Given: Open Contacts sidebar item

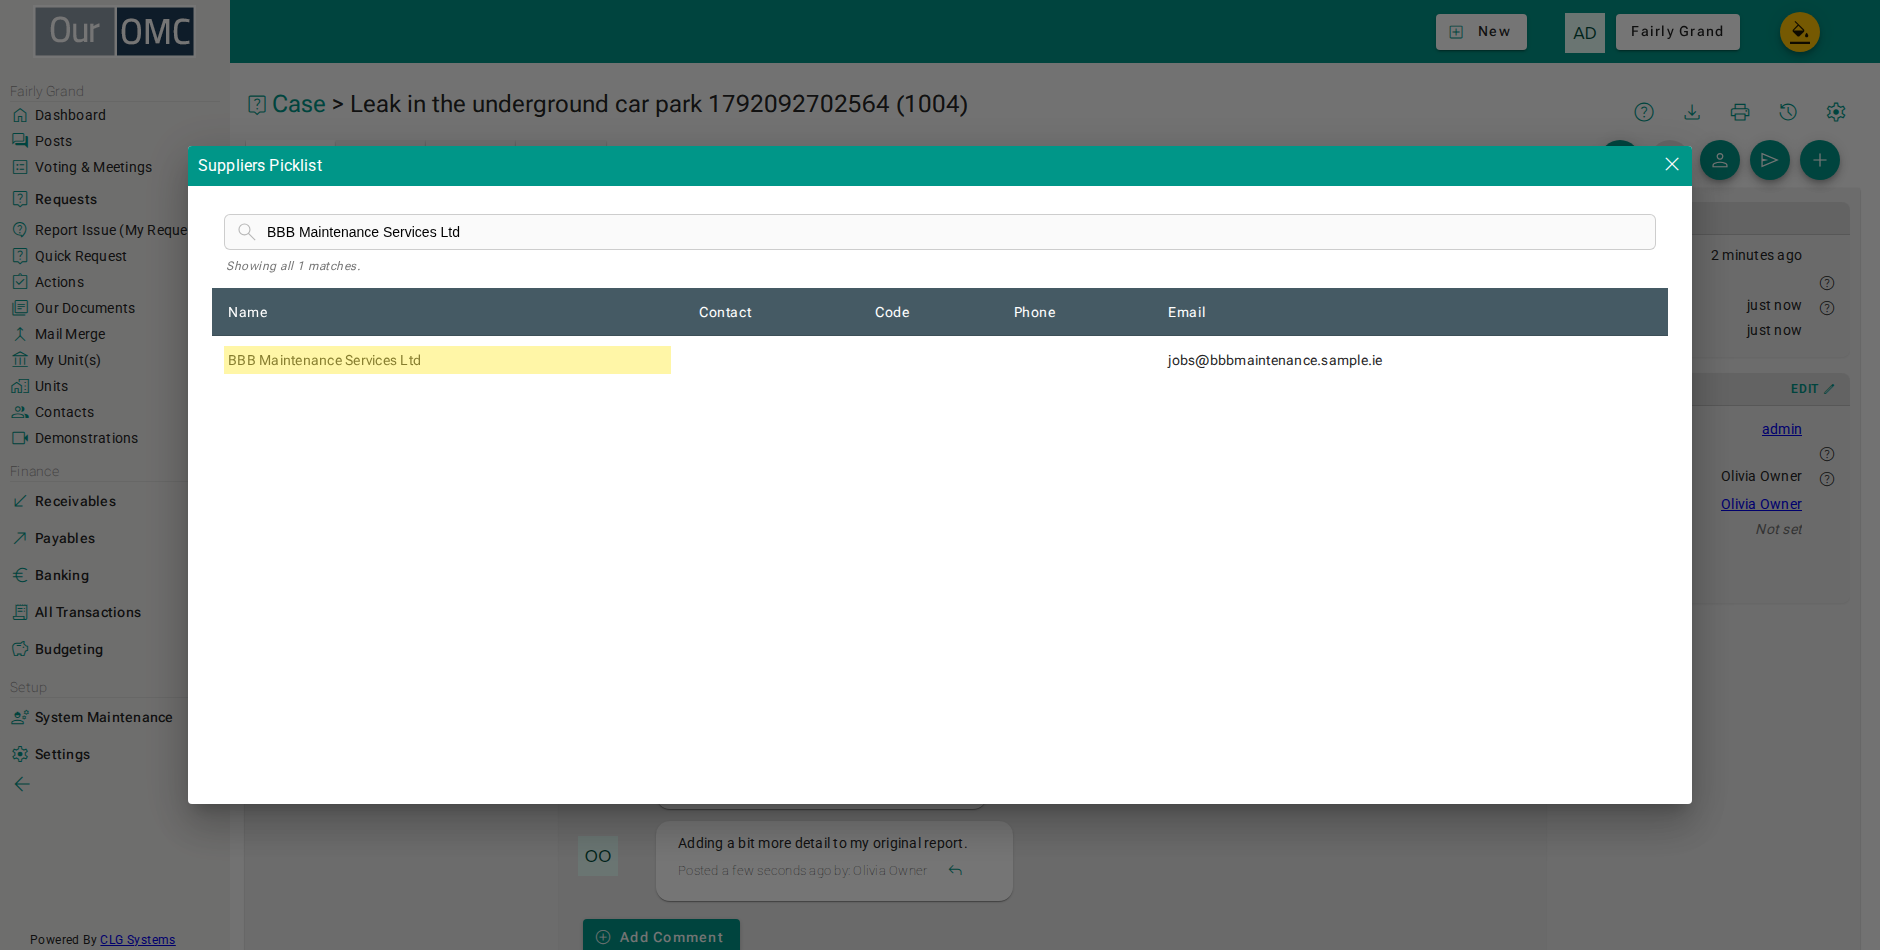Looking at the screenshot, I should (64, 412).
